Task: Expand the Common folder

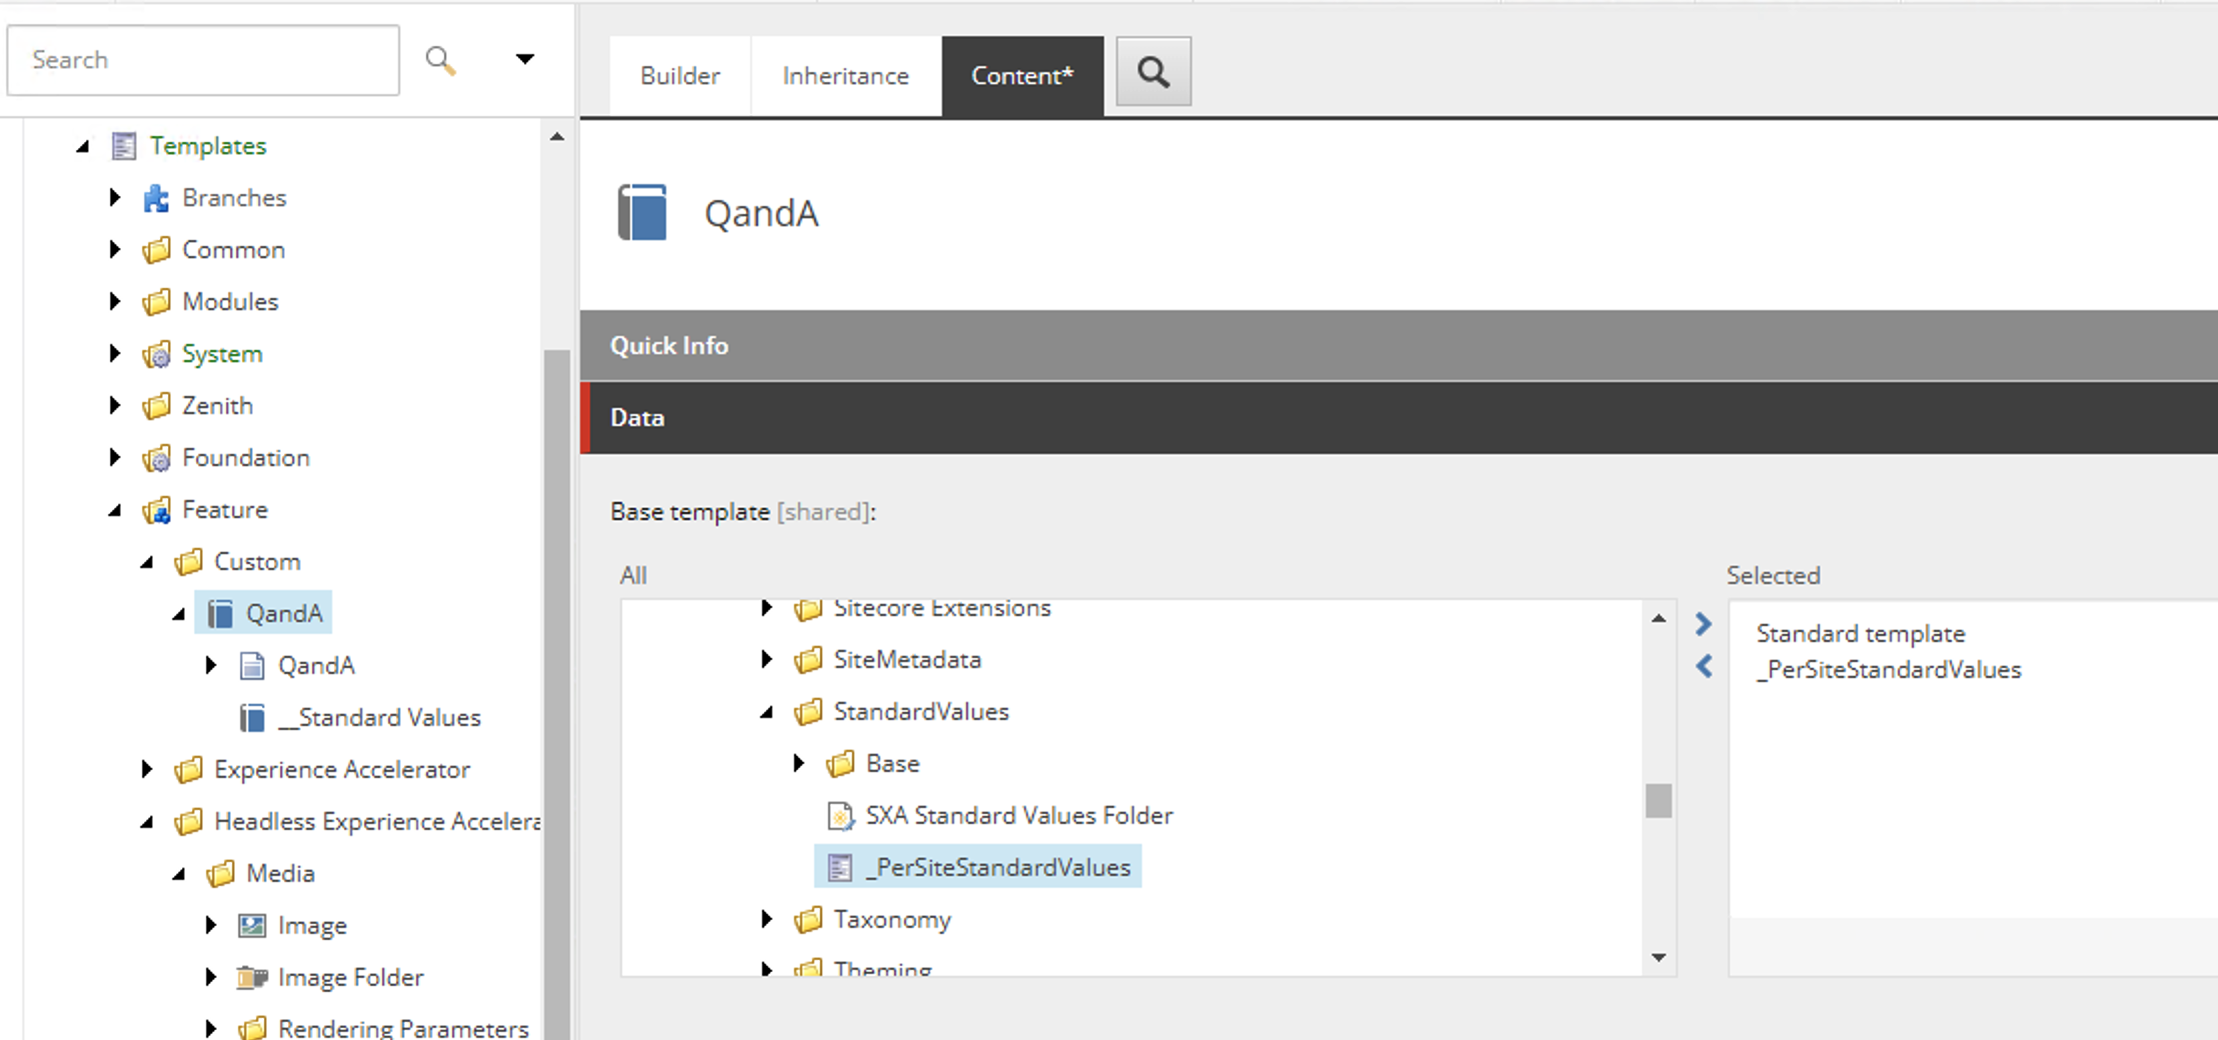Action: click(x=115, y=249)
